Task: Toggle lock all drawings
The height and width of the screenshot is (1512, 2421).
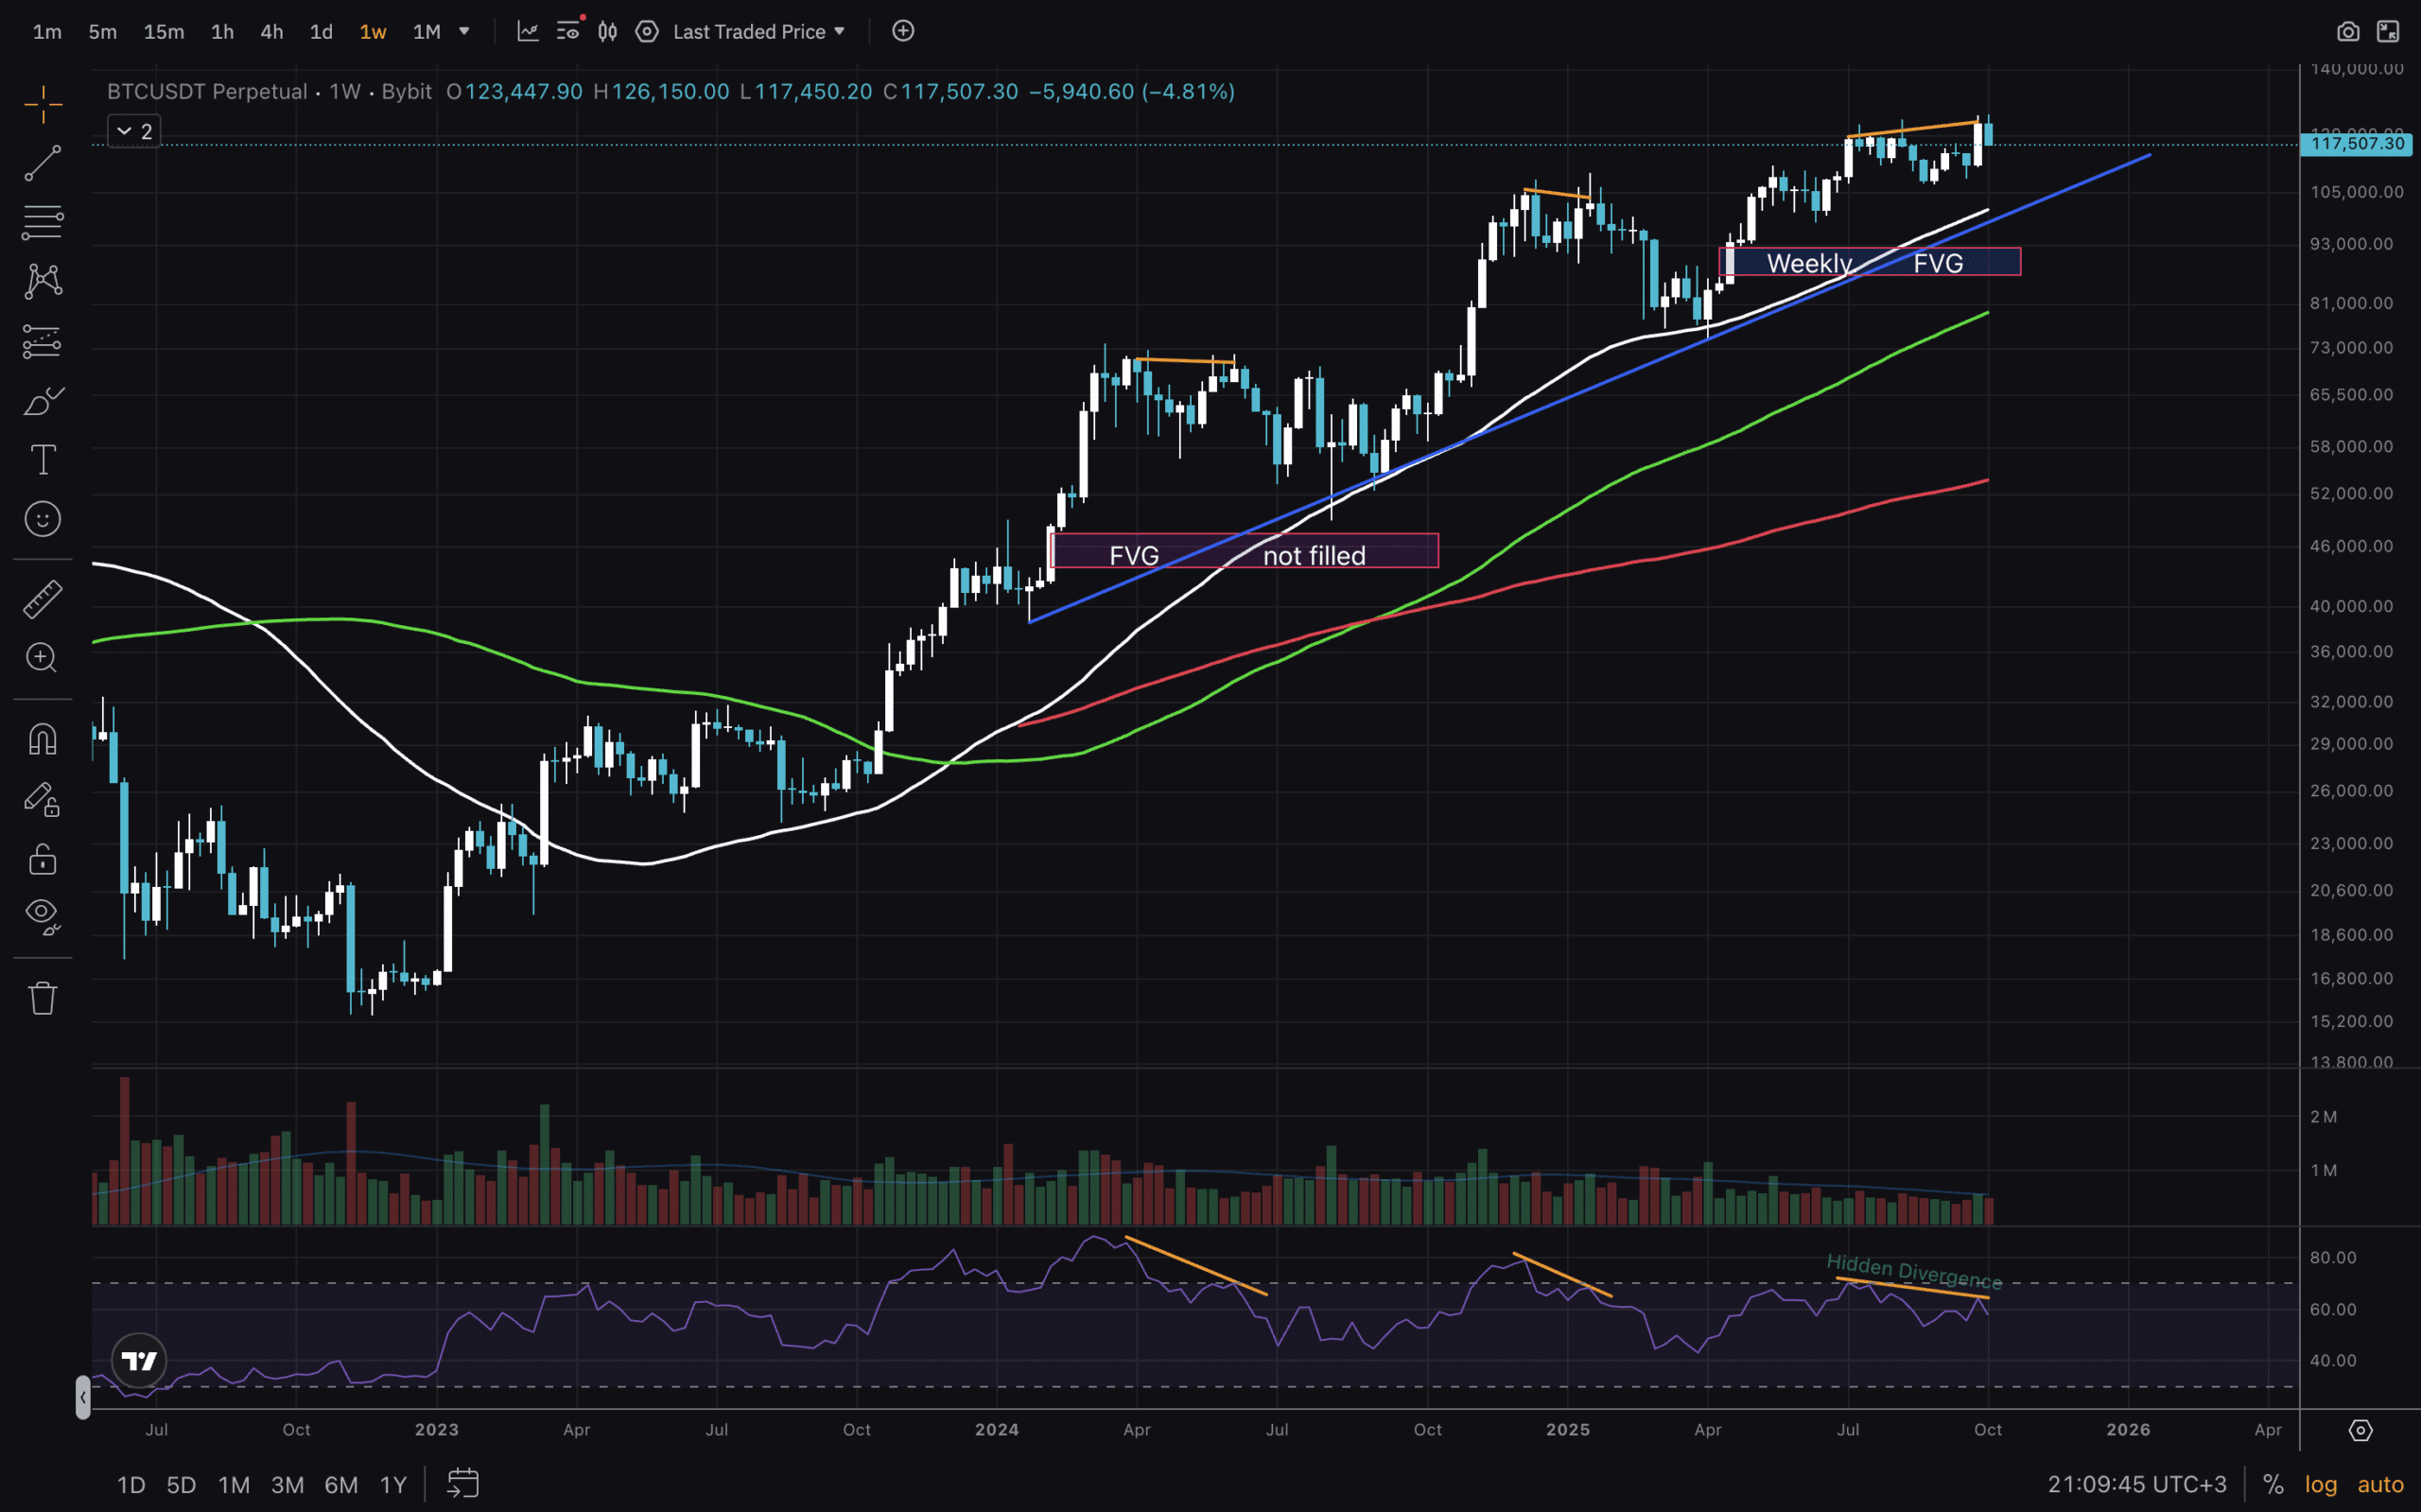Action: click(42, 859)
